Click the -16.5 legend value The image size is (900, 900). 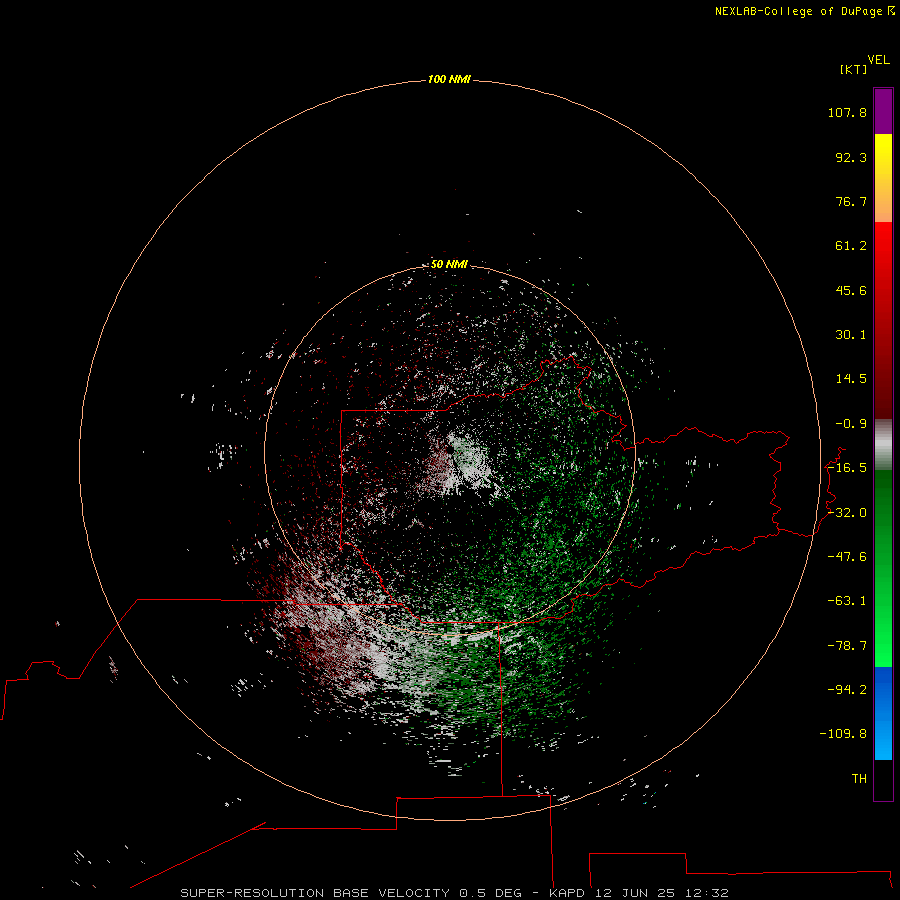click(847, 468)
